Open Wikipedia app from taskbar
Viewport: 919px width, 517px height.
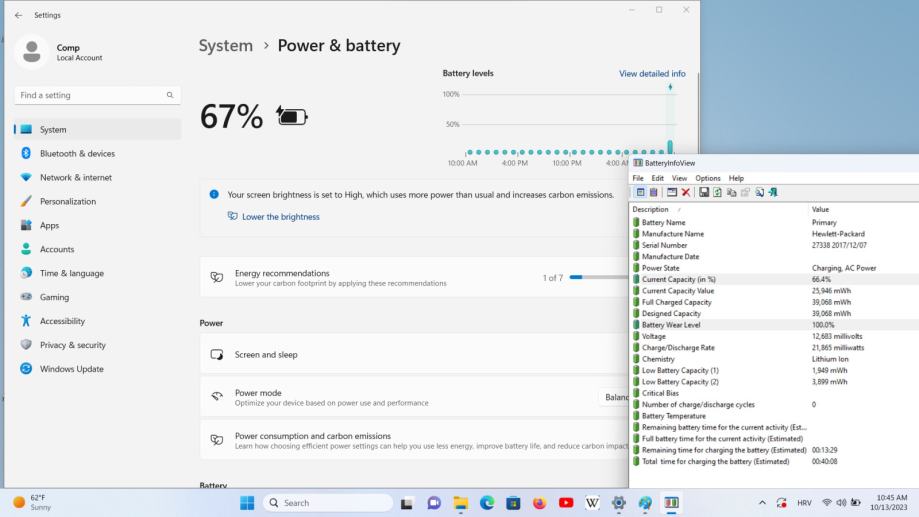pos(592,503)
